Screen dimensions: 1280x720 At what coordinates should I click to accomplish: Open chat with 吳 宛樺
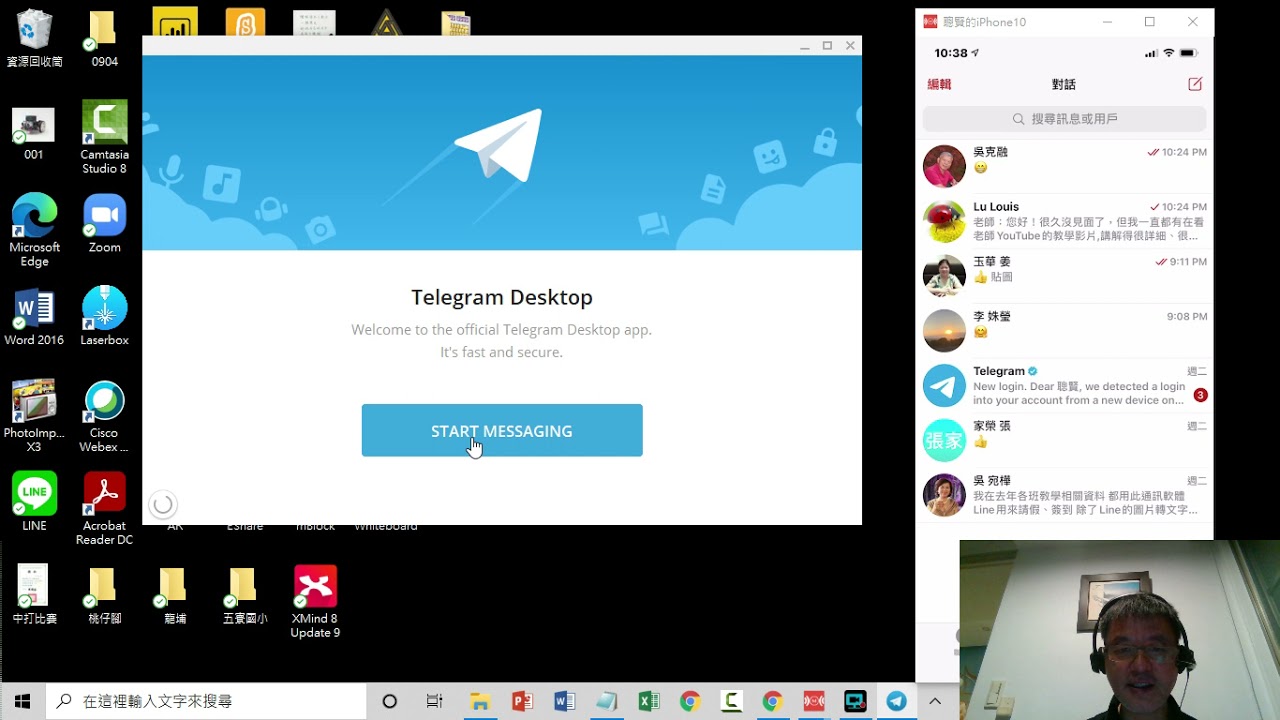coord(1064,496)
